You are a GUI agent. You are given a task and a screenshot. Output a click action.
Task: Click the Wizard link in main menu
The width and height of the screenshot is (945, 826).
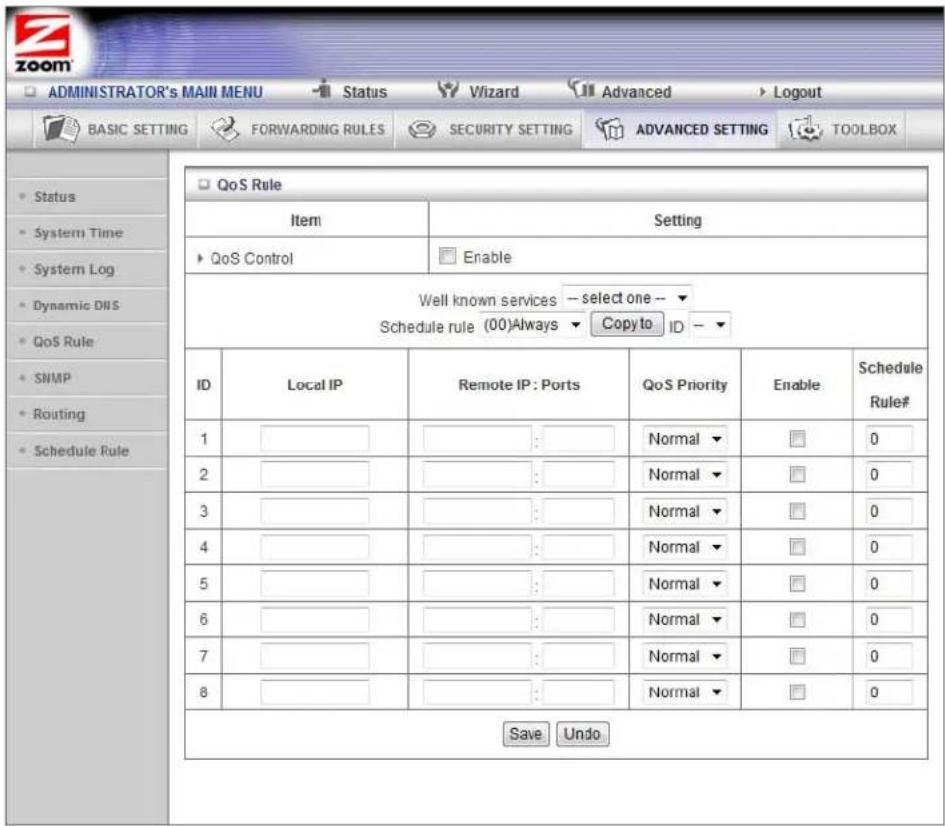494,92
